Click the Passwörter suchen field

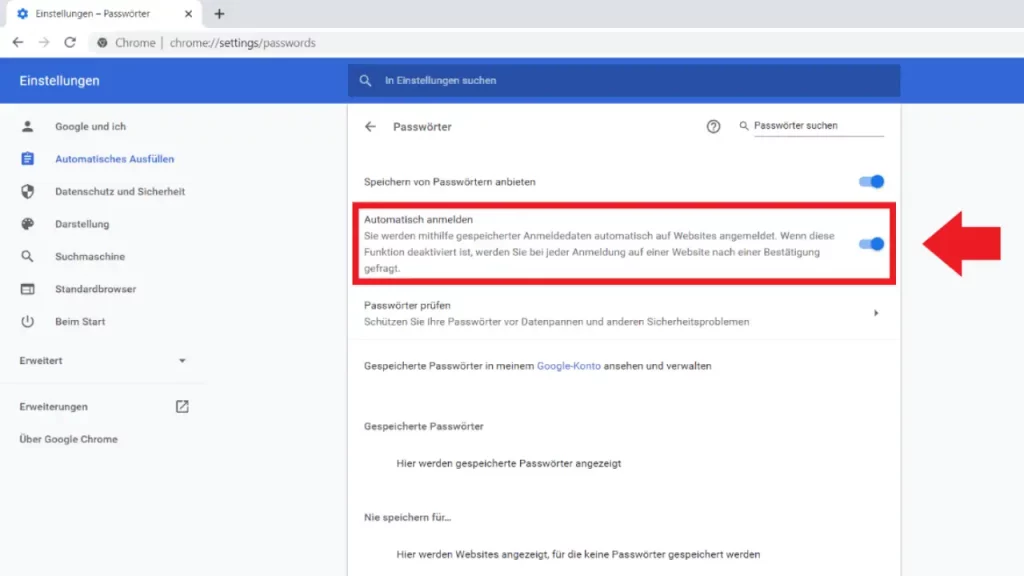tap(816, 126)
